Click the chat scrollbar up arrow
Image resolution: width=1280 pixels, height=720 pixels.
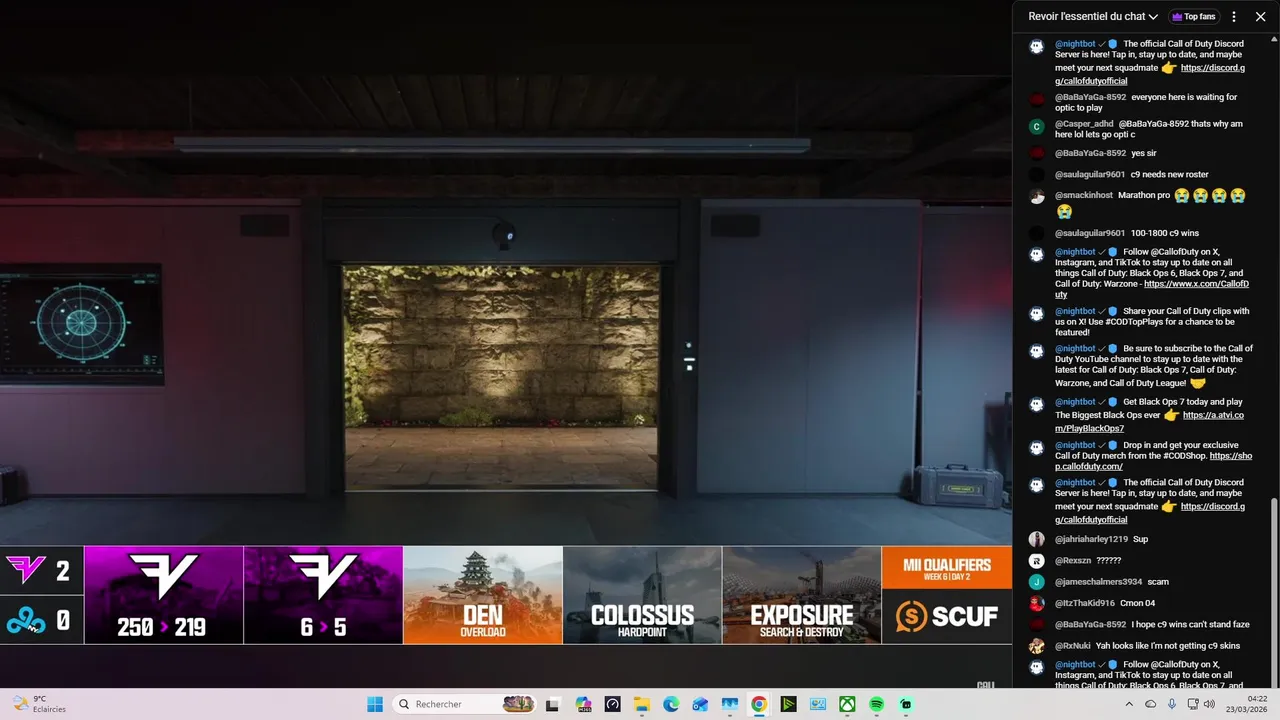coord(1273,38)
